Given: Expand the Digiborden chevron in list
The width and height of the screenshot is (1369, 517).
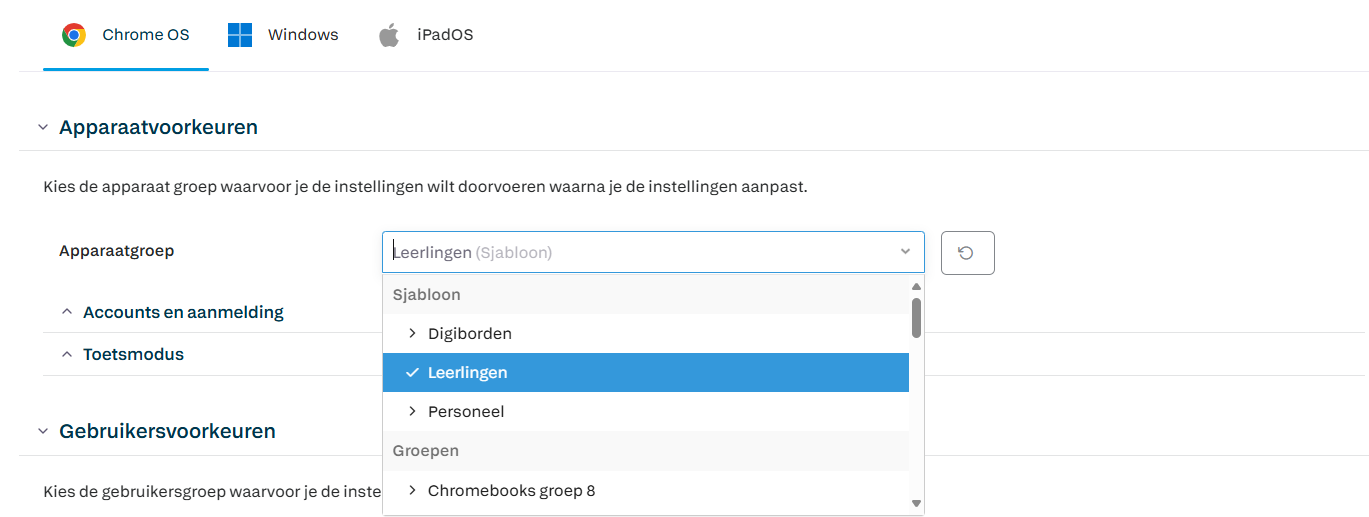Looking at the screenshot, I should pyautogui.click(x=412, y=333).
